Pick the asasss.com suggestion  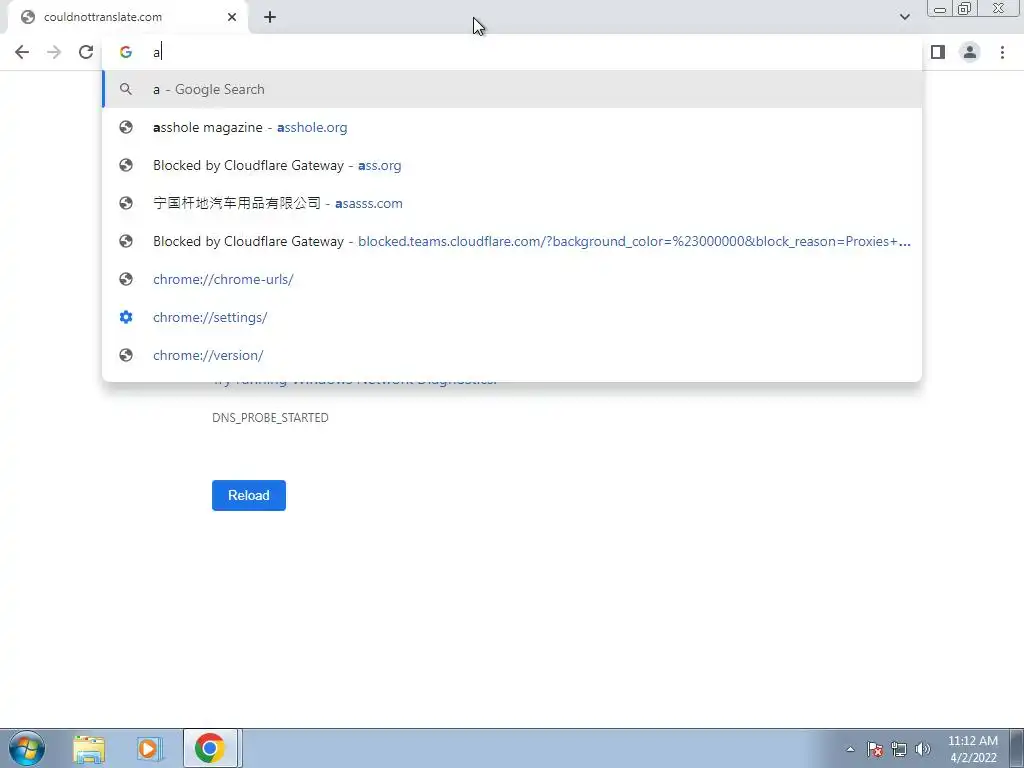click(512, 203)
